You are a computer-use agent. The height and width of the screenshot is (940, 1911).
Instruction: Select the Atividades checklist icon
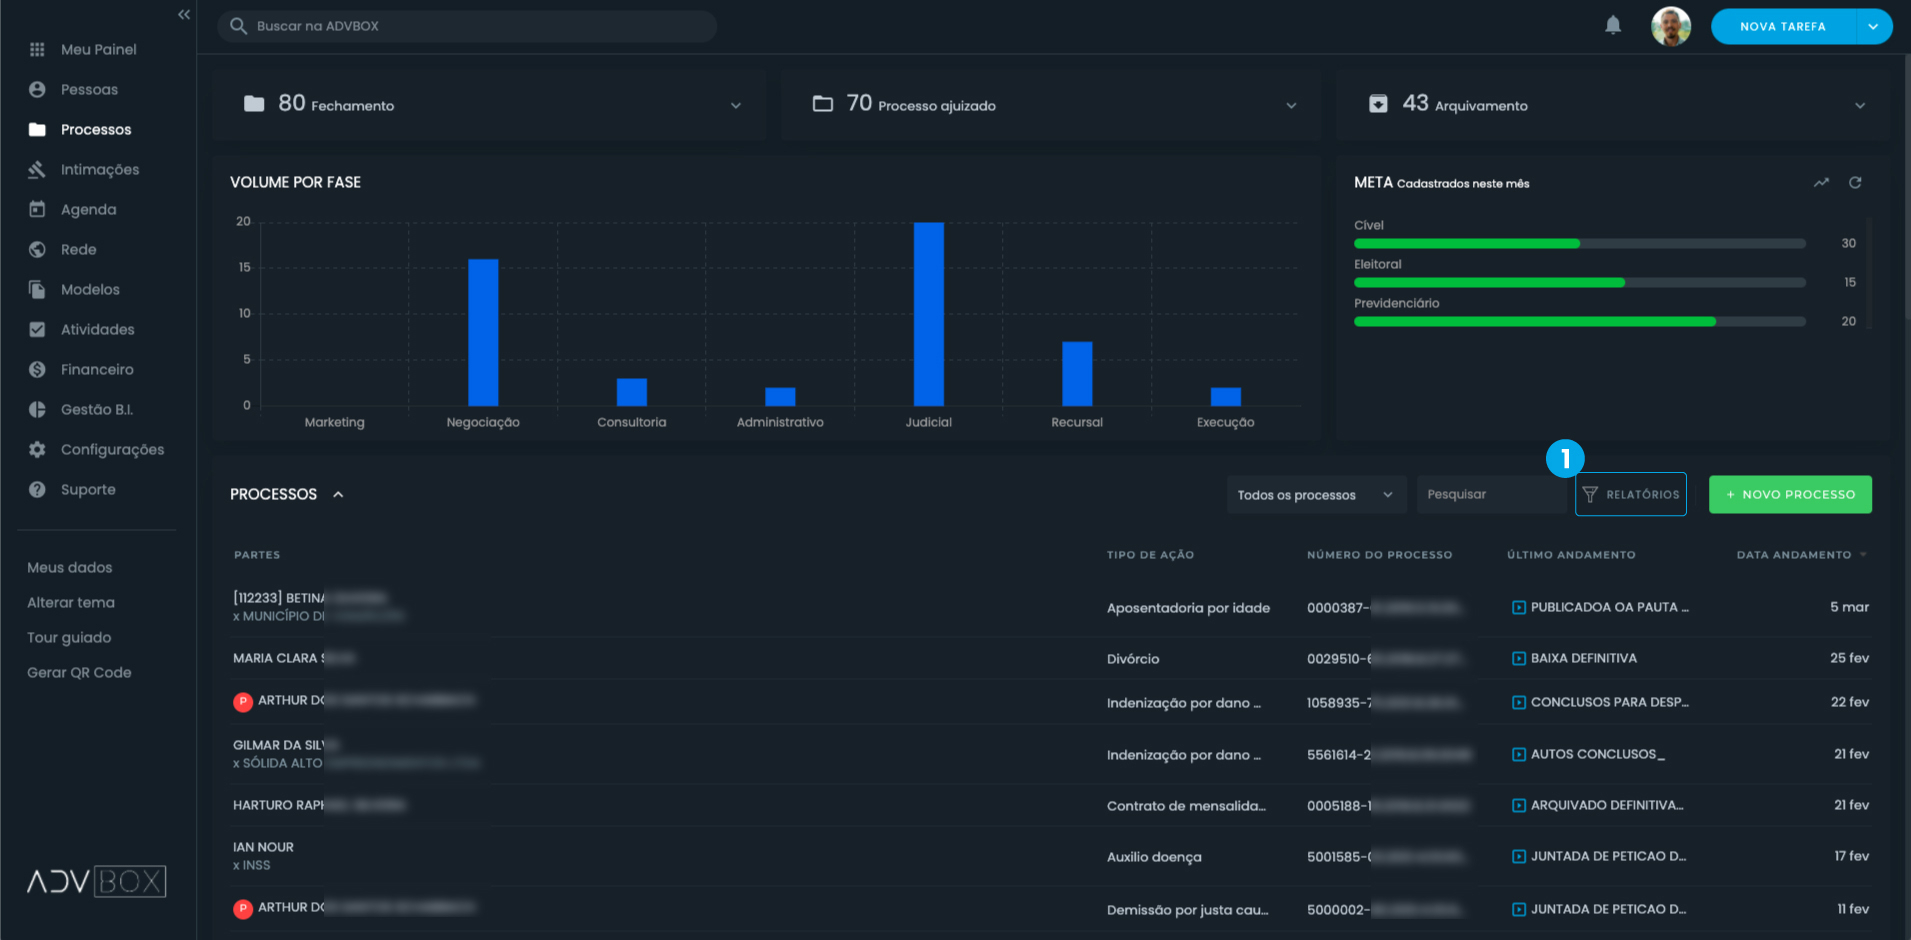tap(37, 329)
